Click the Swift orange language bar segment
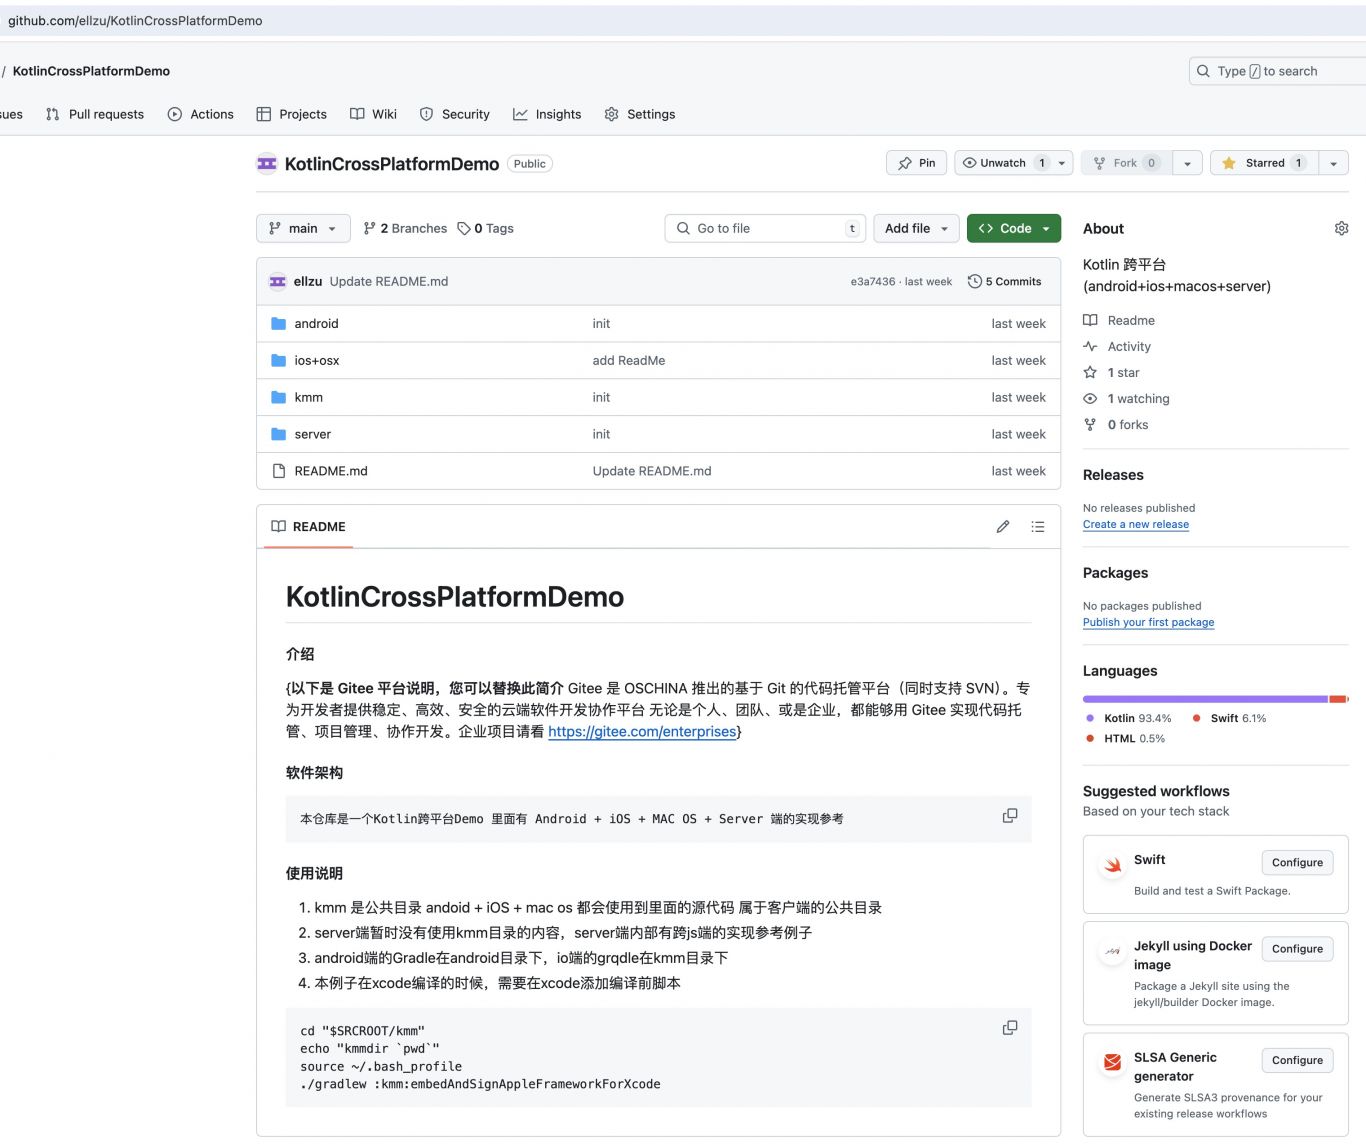The width and height of the screenshot is (1366, 1144). click(x=1337, y=699)
